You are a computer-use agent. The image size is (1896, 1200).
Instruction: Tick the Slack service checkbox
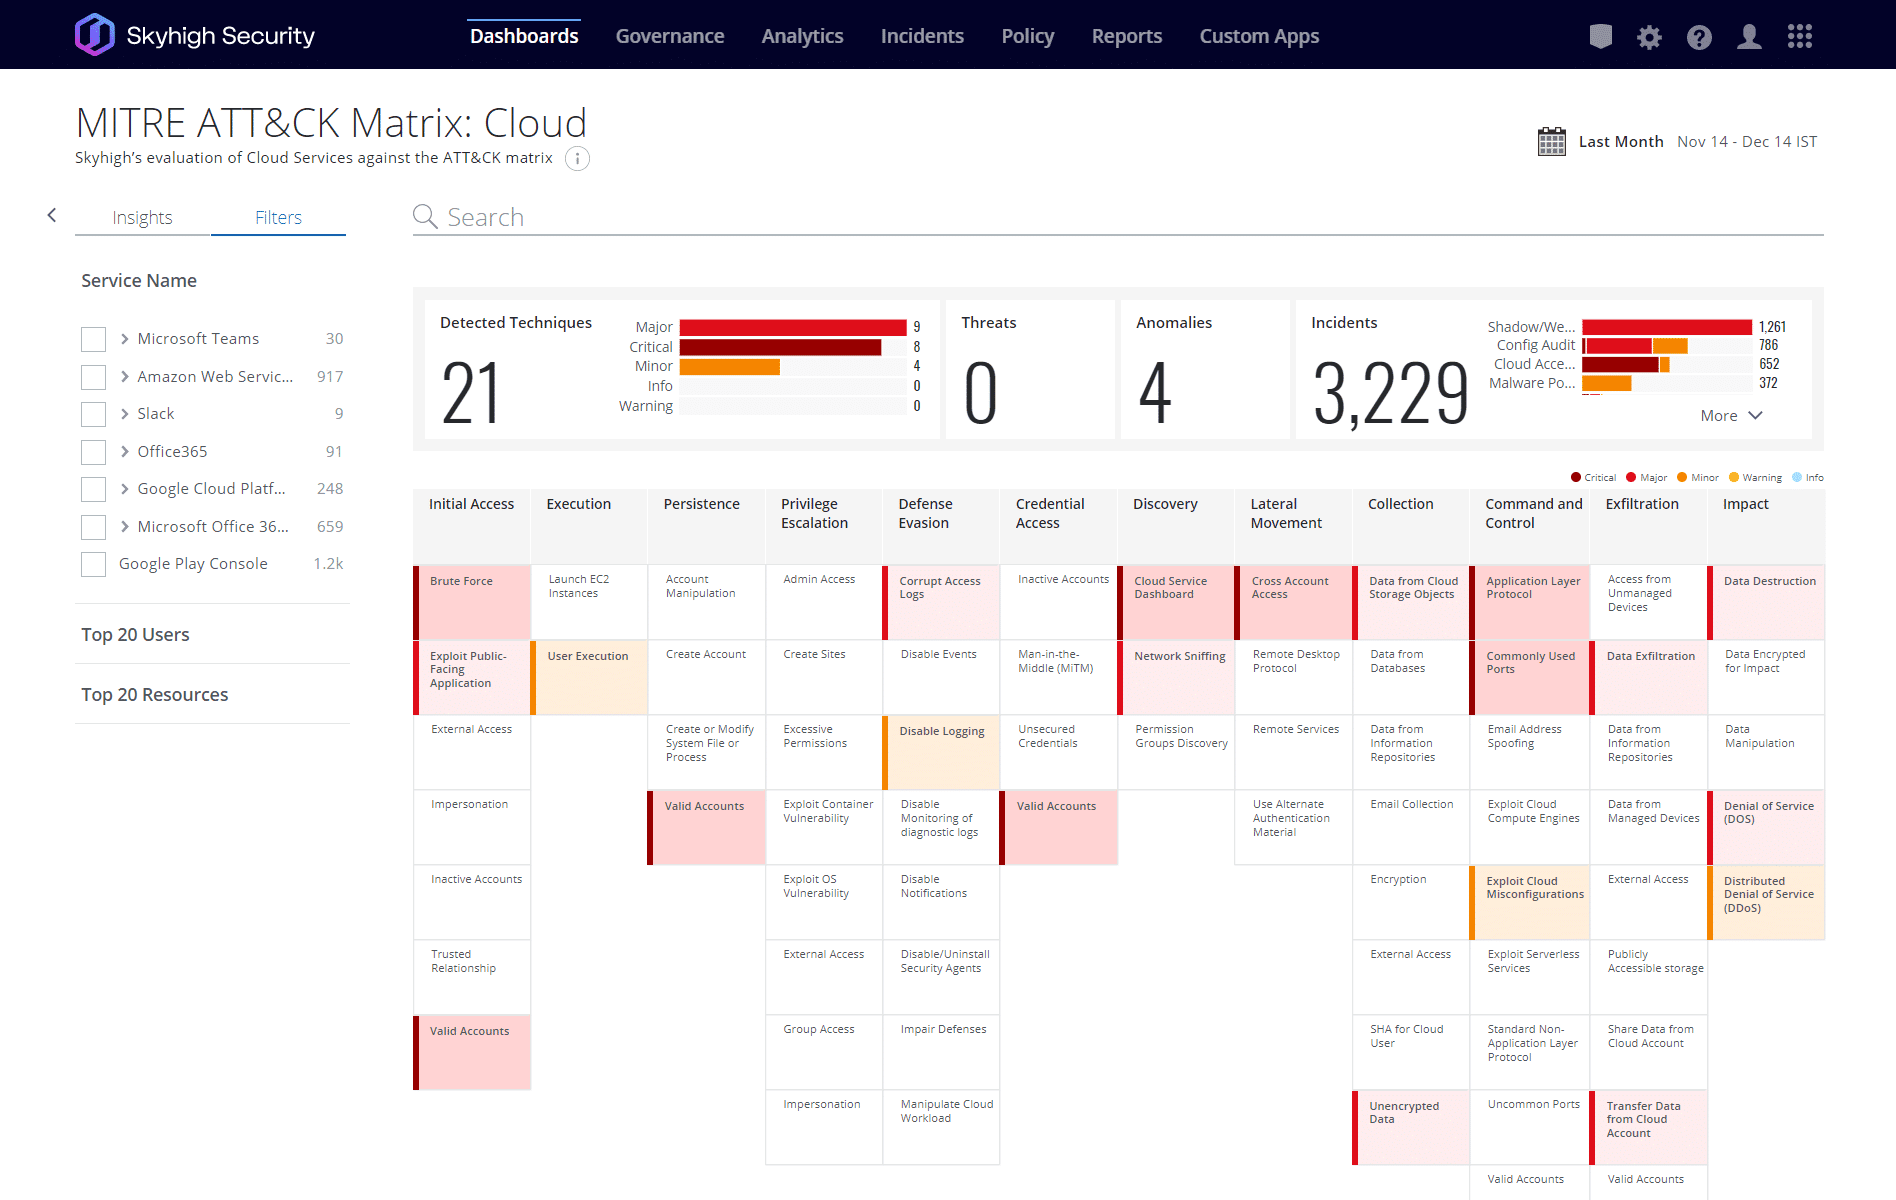(x=94, y=414)
